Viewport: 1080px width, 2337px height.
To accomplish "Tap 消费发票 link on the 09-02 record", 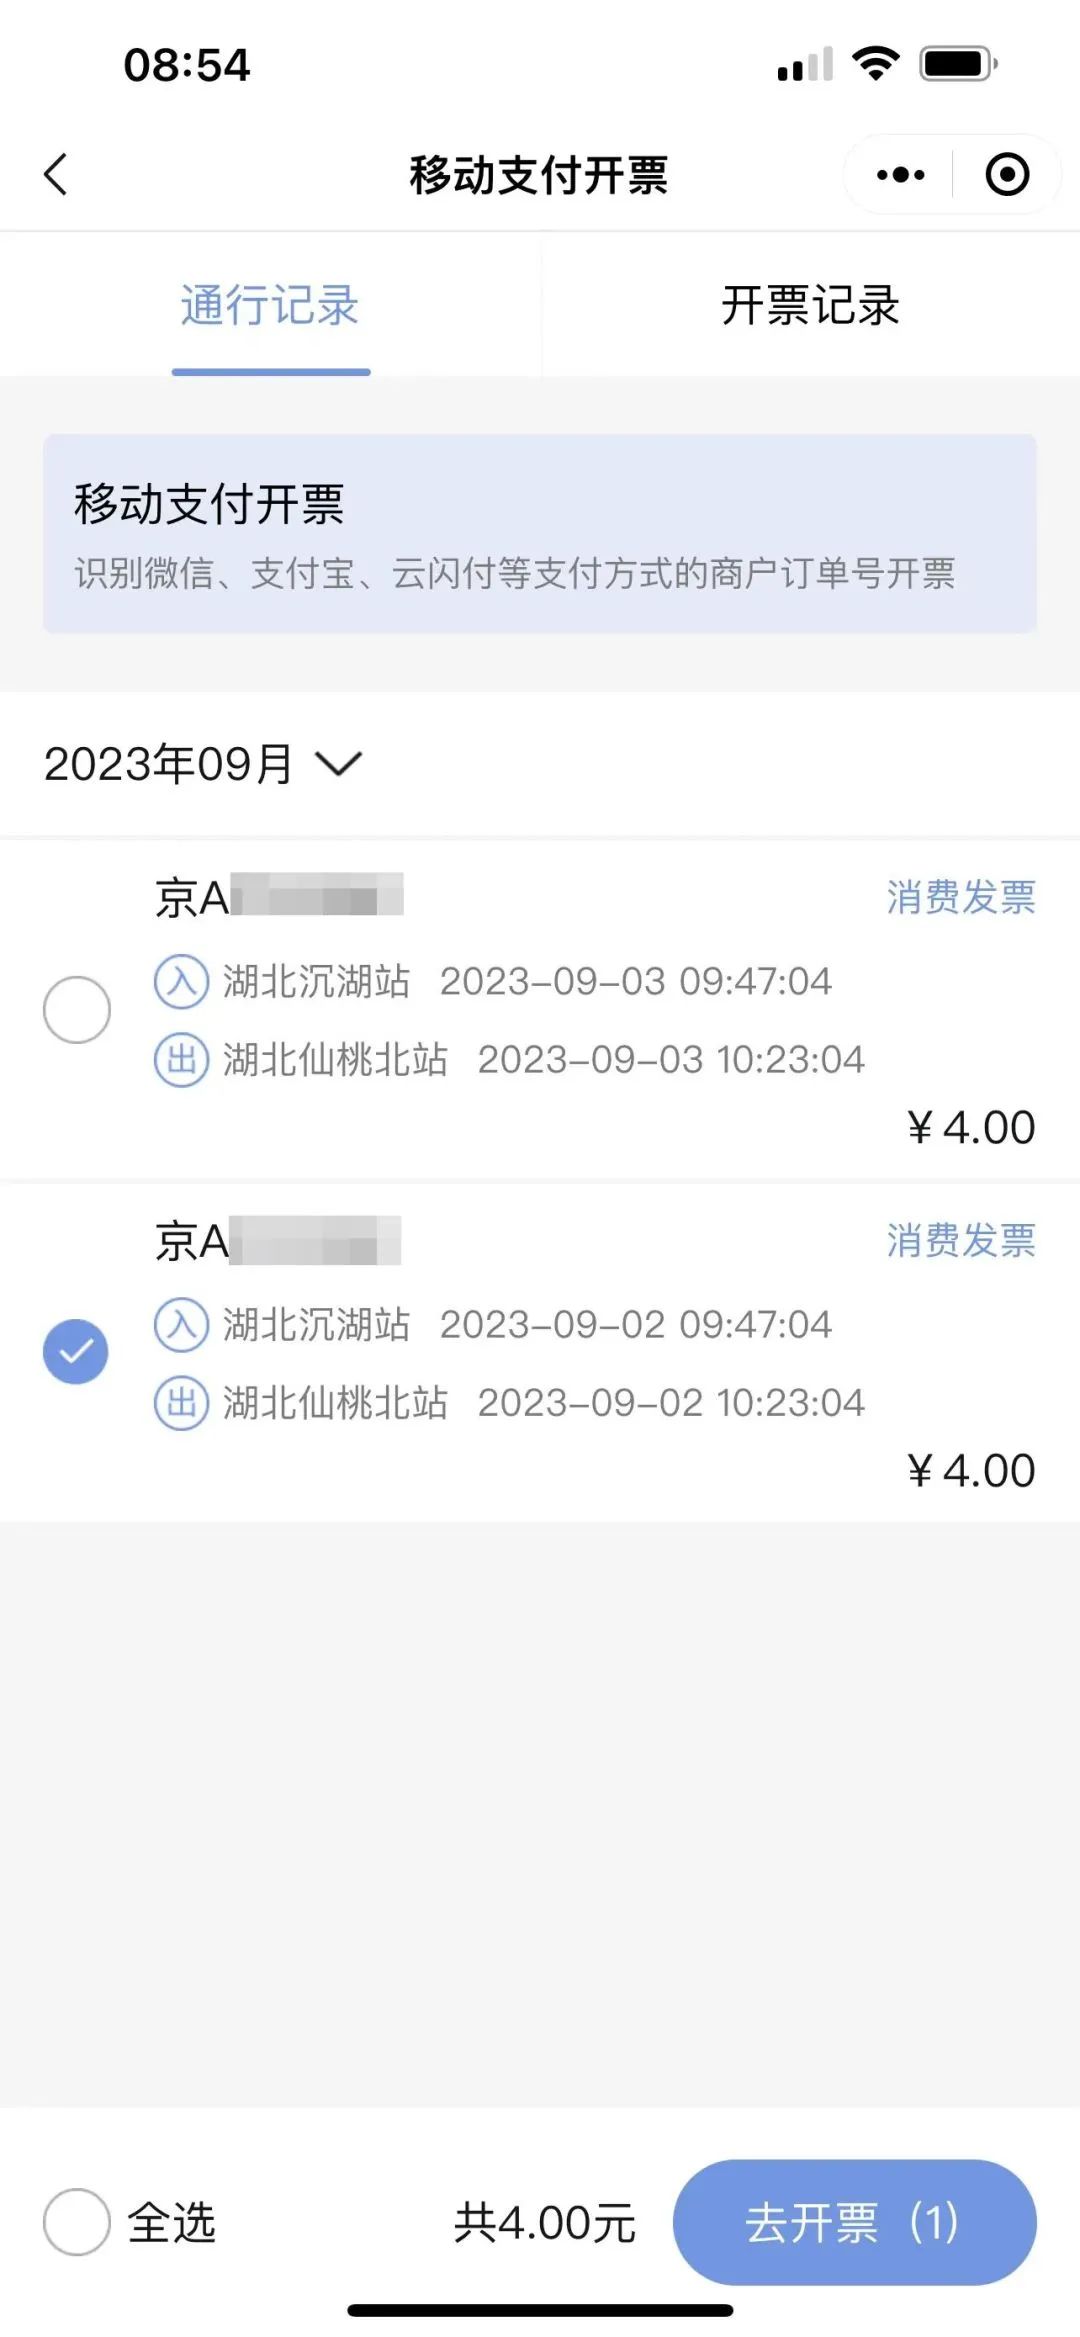I will pos(960,1240).
